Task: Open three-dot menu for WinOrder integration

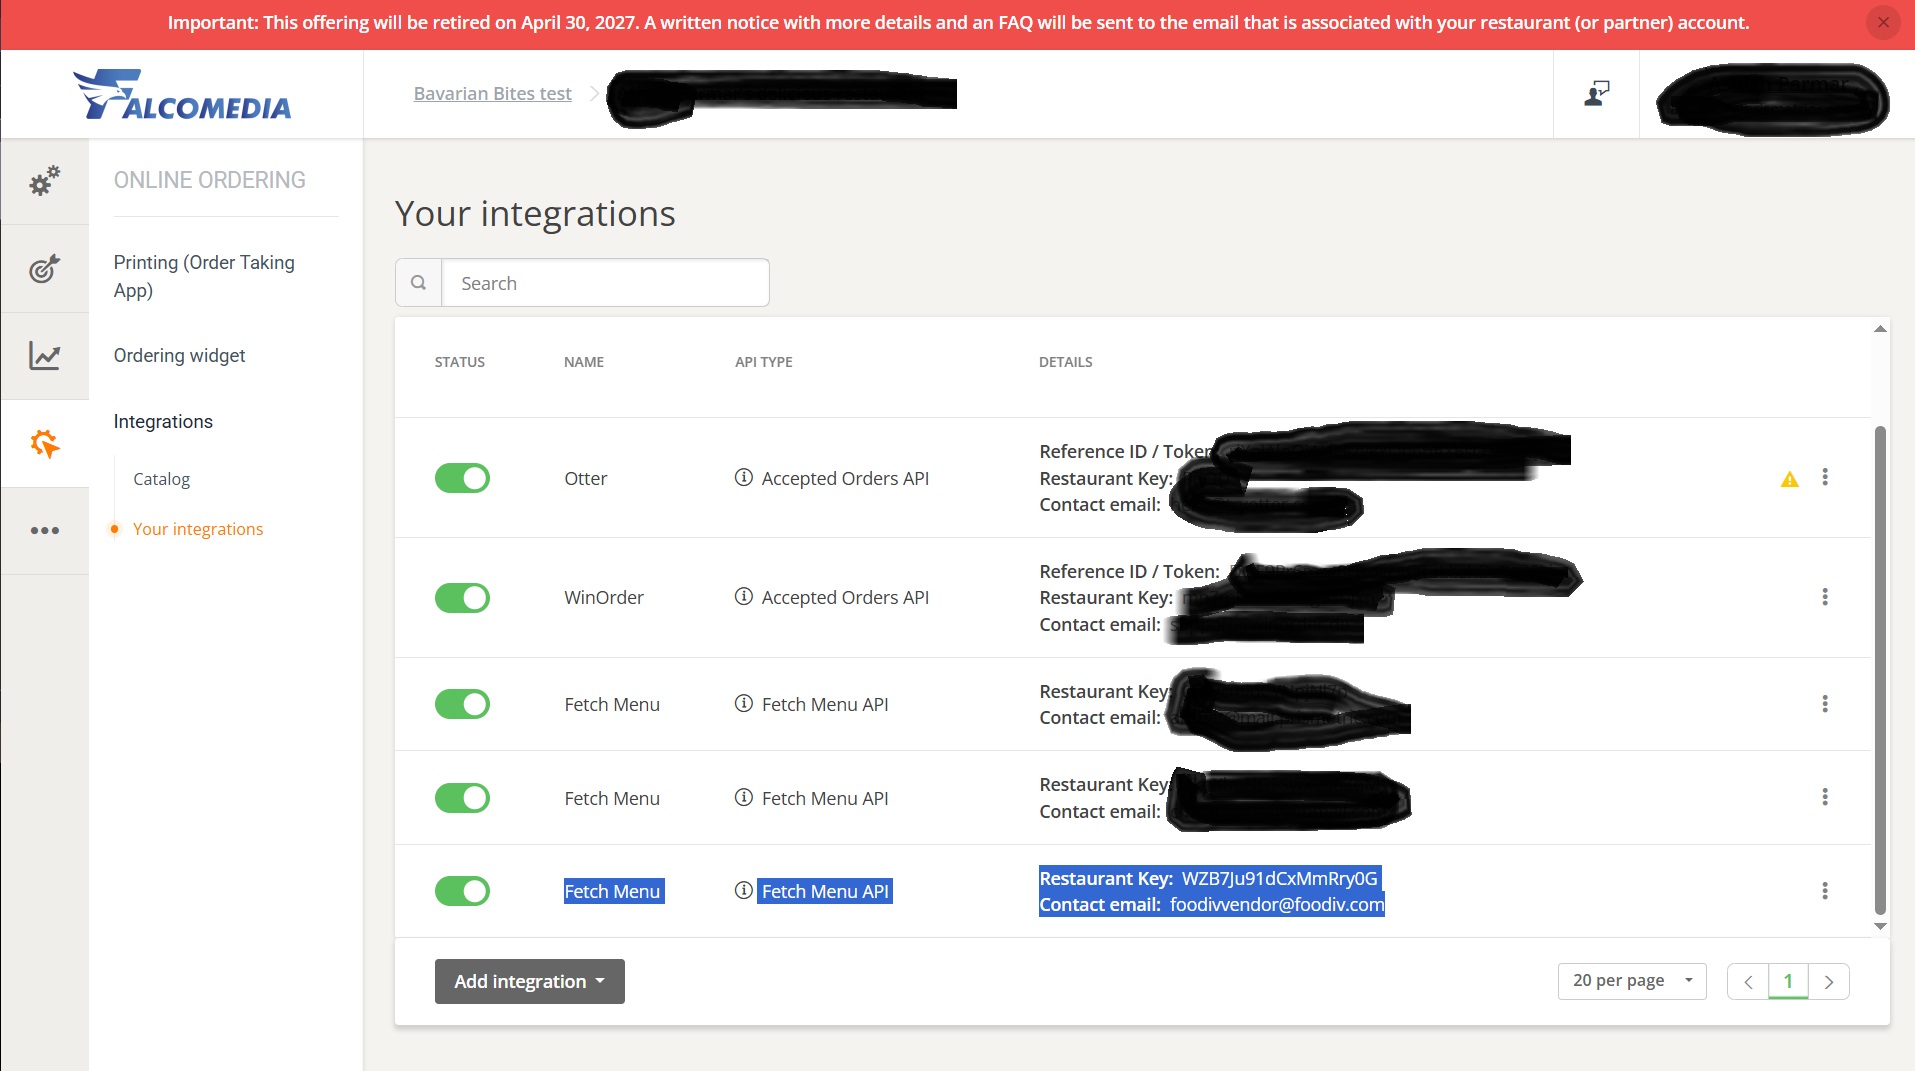Action: [x=1825, y=597]
